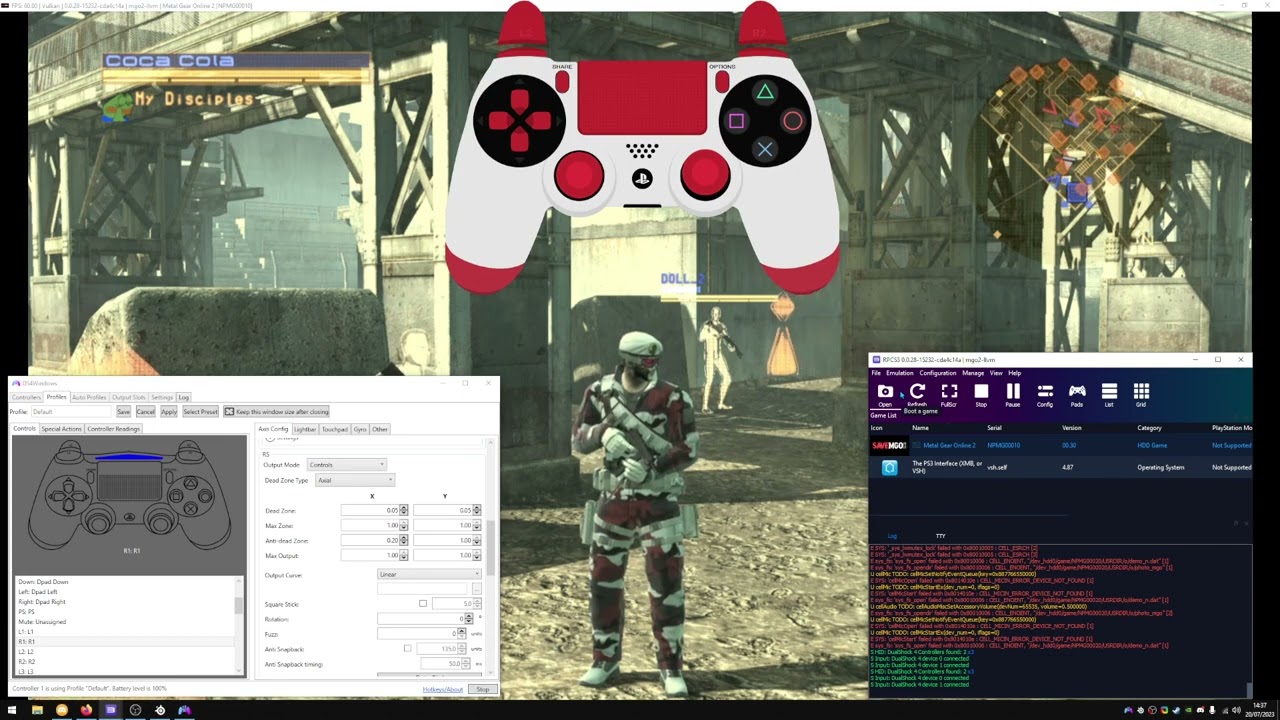
Task: Open the RPCS3 Config icon
Action: (1045, 392)
